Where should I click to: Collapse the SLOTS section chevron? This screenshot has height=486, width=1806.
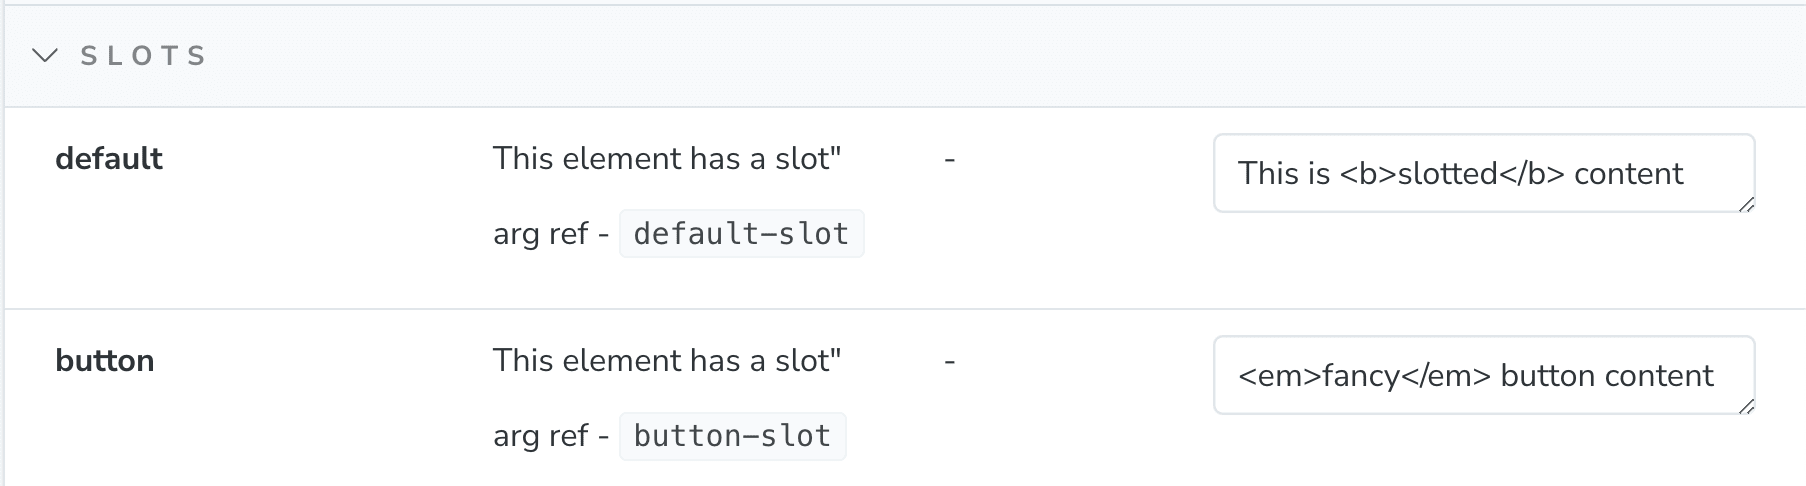(45, 56)
